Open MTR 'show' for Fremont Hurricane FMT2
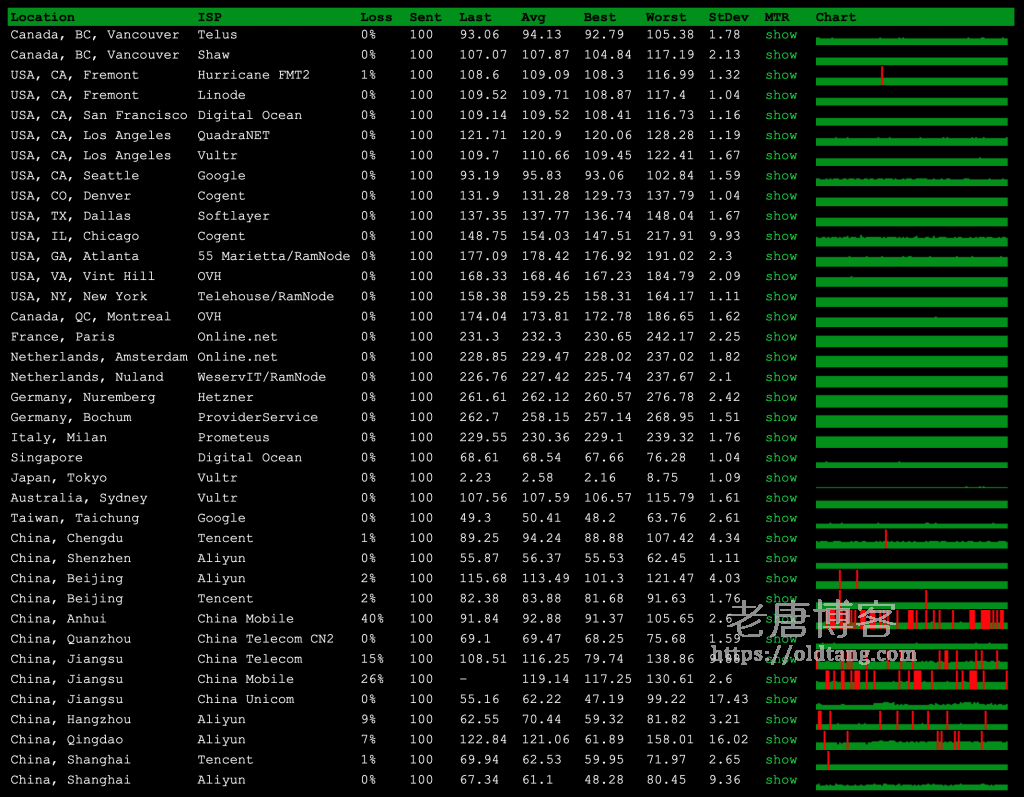Viewport: 1024px width, 797px height. (781, 75)
